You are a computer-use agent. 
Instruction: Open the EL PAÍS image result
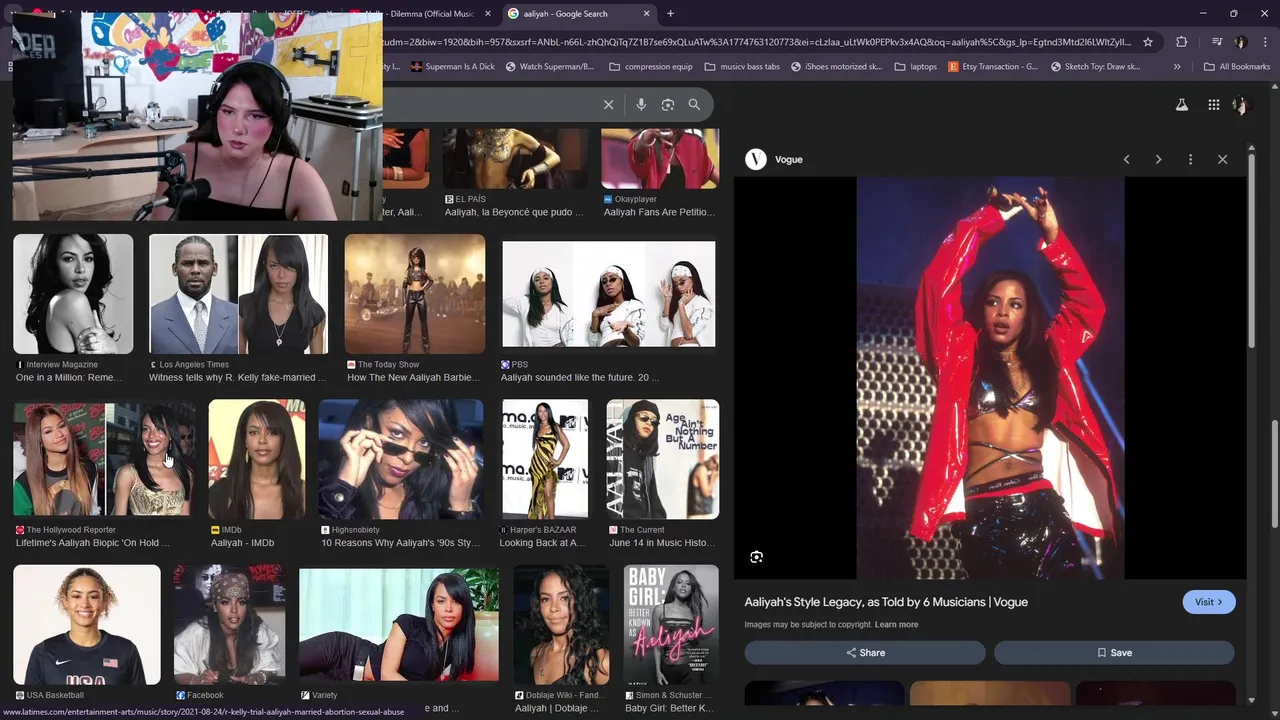514,160
